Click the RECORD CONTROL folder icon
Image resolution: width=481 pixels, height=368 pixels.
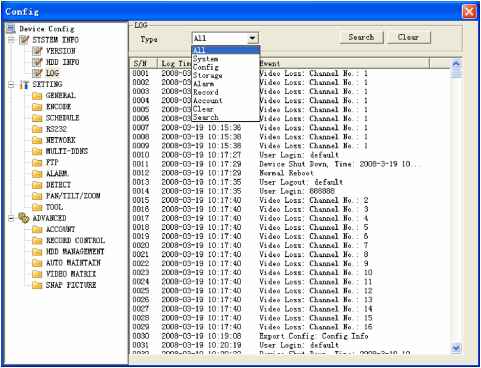pos(37,240)
